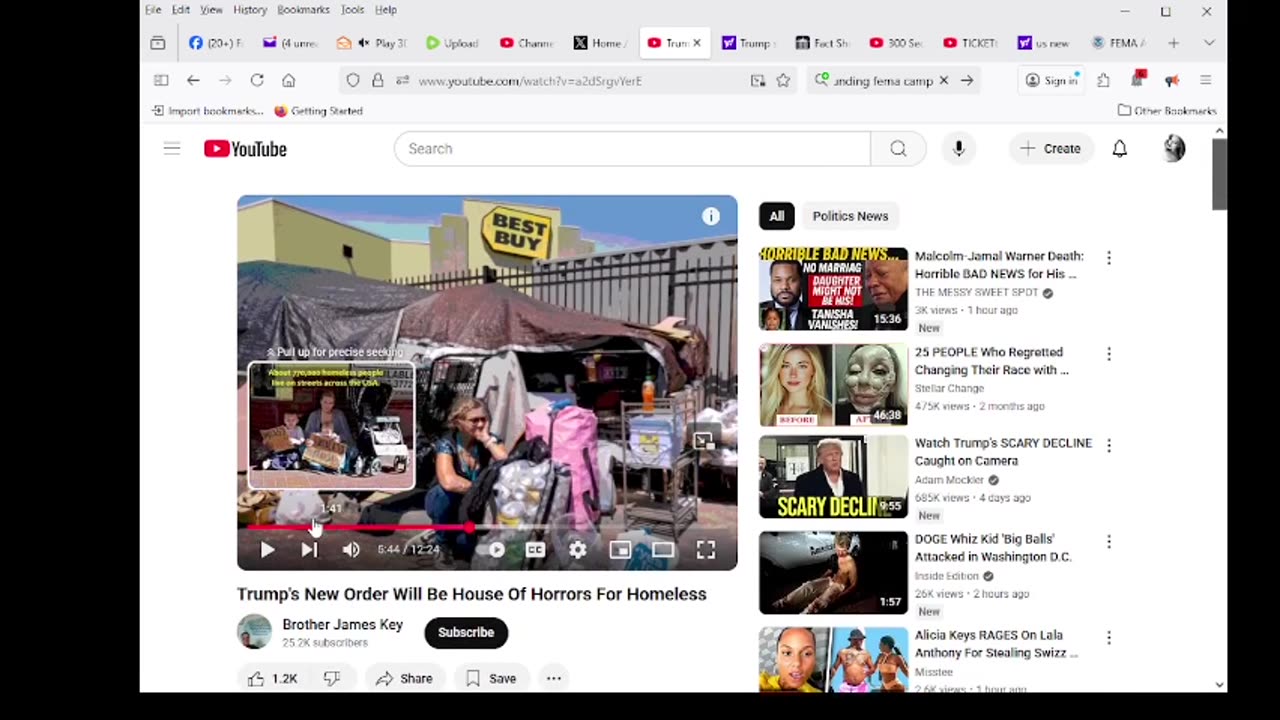Switch to miniplayer mode
The width and height of the screenshot is (1280, 720).
click(620, 549)
